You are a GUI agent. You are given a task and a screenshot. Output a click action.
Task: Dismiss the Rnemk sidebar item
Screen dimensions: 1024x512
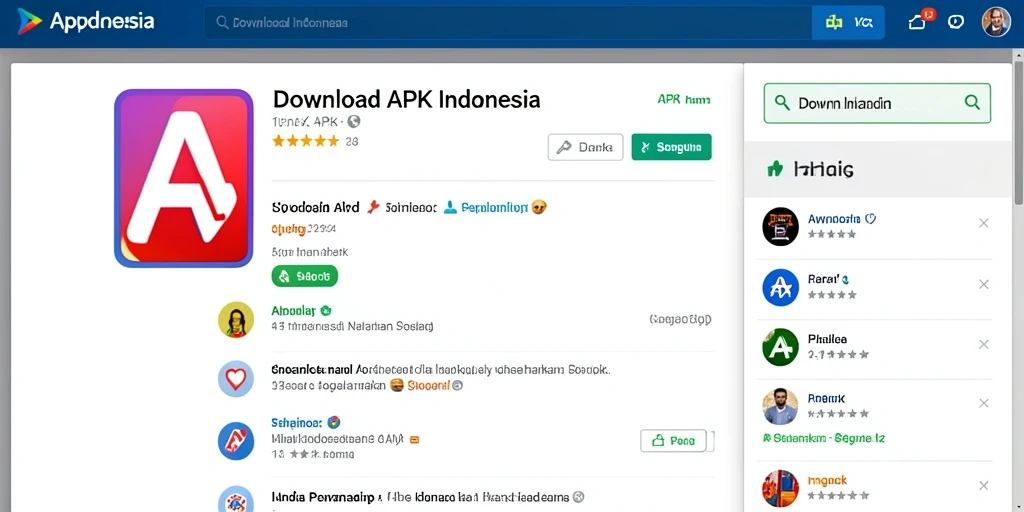(984, 404)
